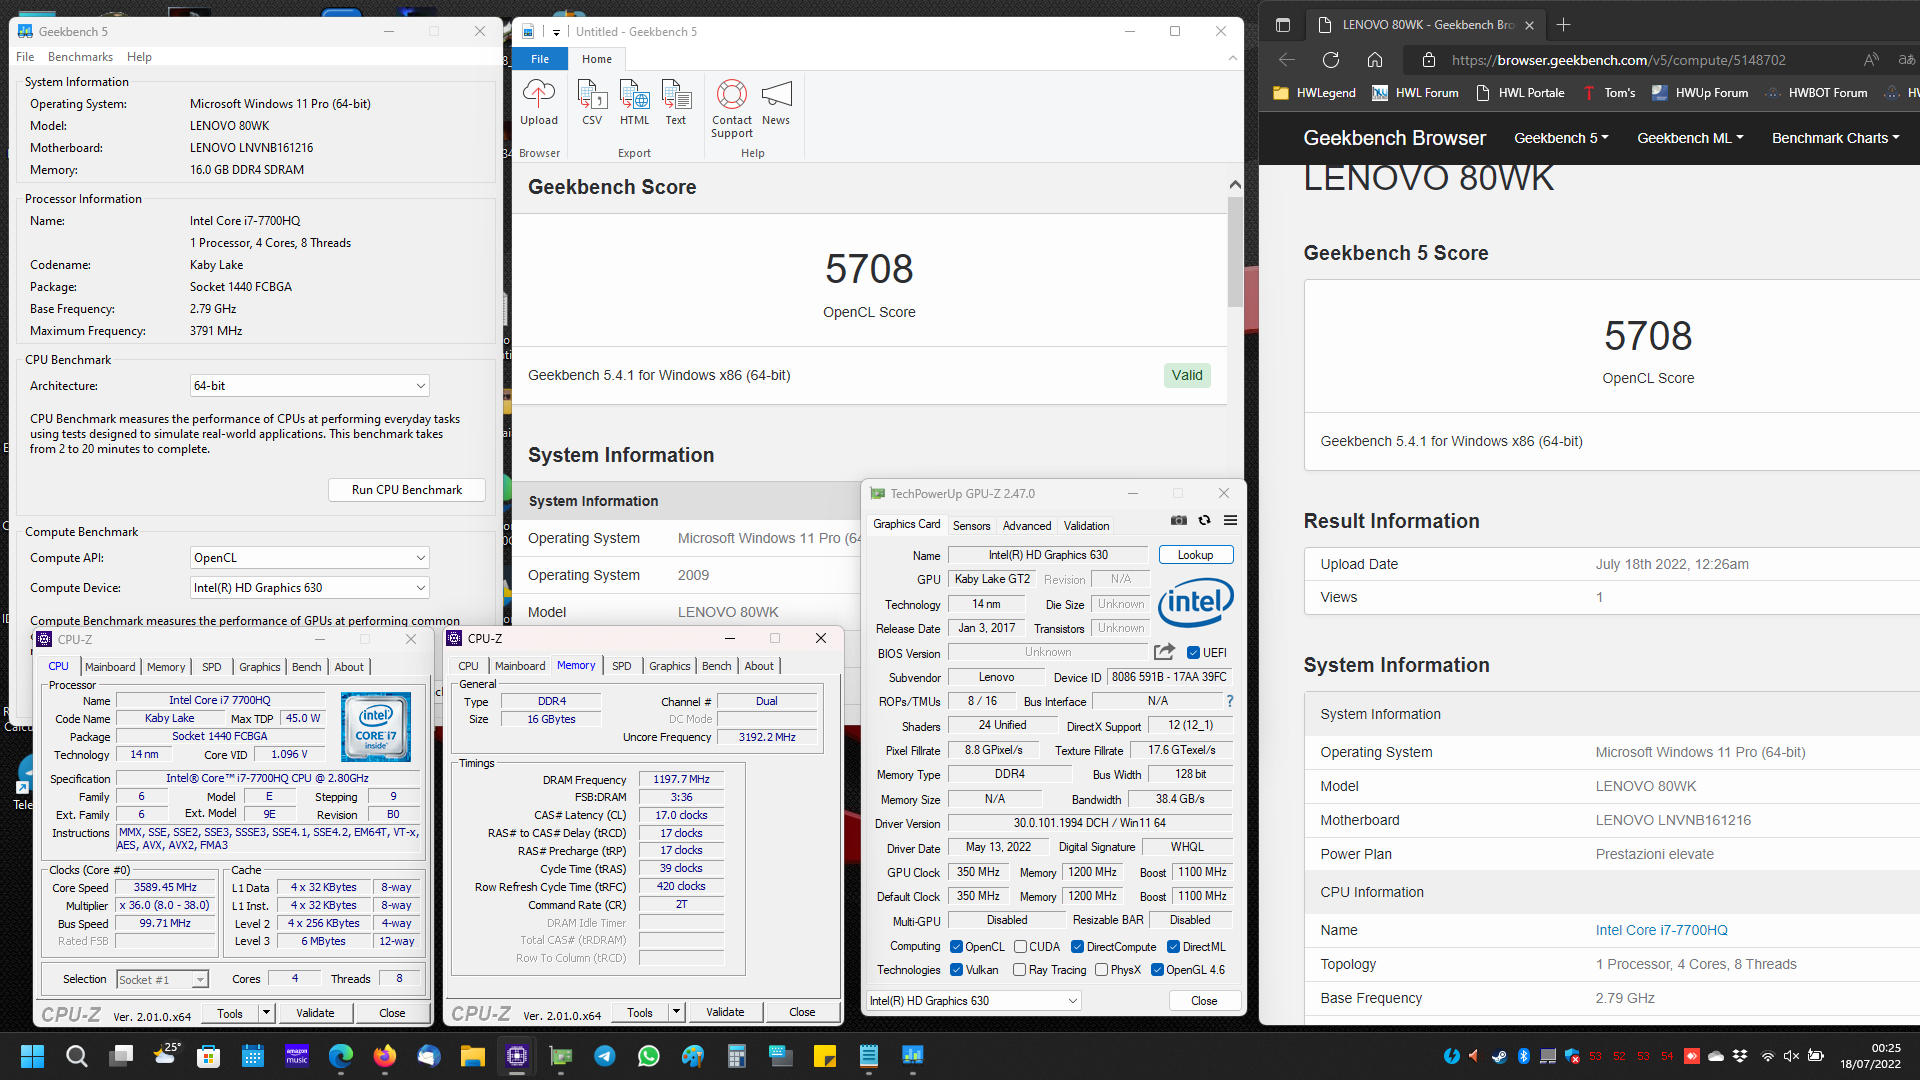The width and height of the screenshot is (1920, 1080).
Task: Open Microsoft Store from taskbar
Action: point(208,1056)
